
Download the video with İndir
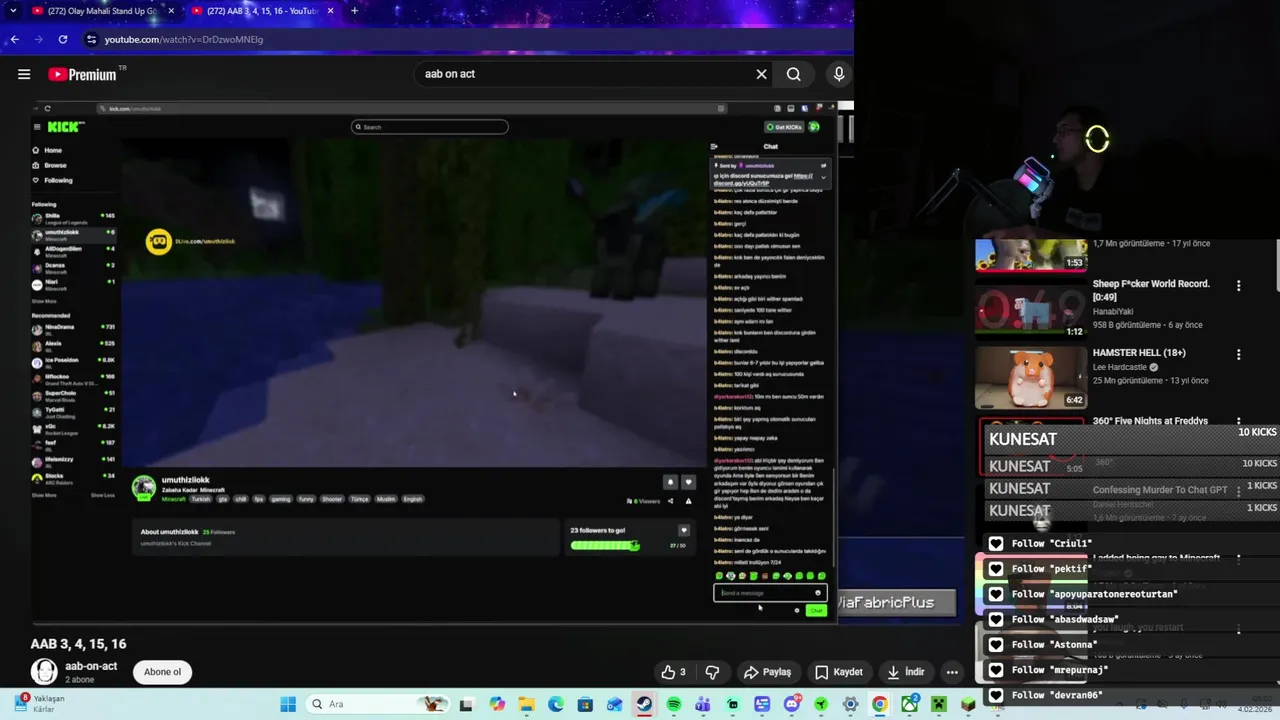(x=905, y=672)
